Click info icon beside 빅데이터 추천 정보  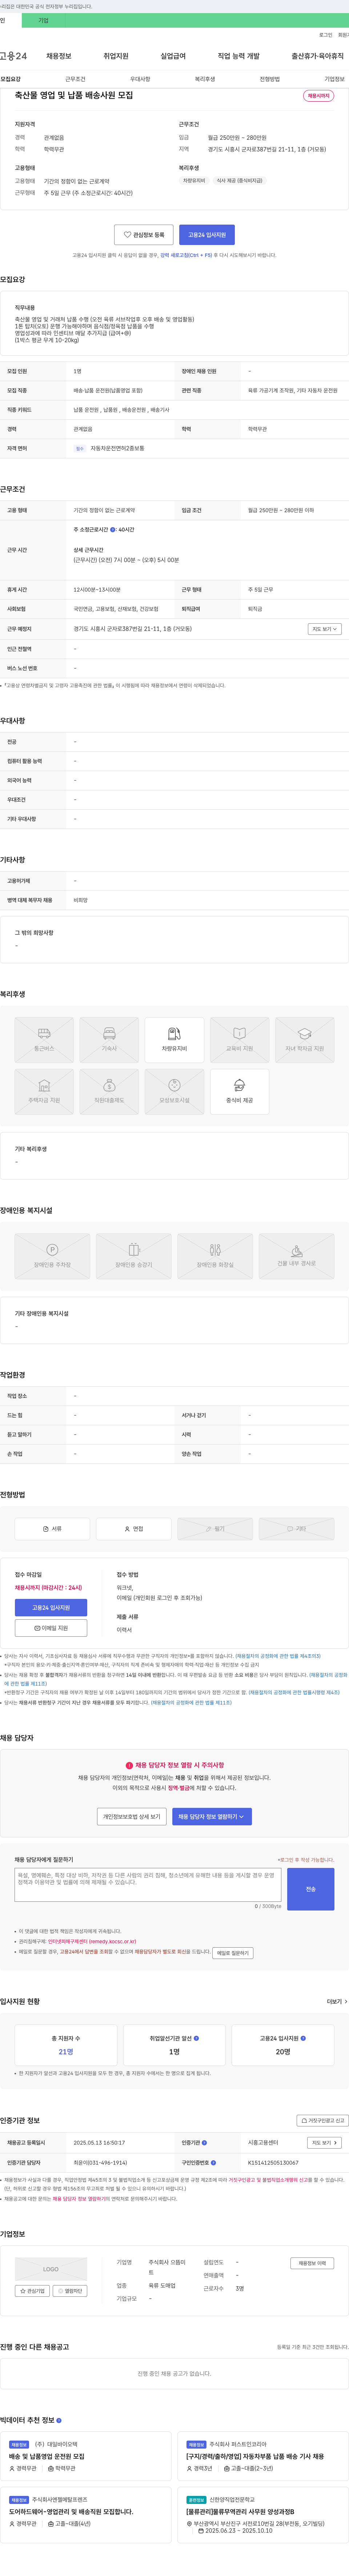coord(59,2420)
